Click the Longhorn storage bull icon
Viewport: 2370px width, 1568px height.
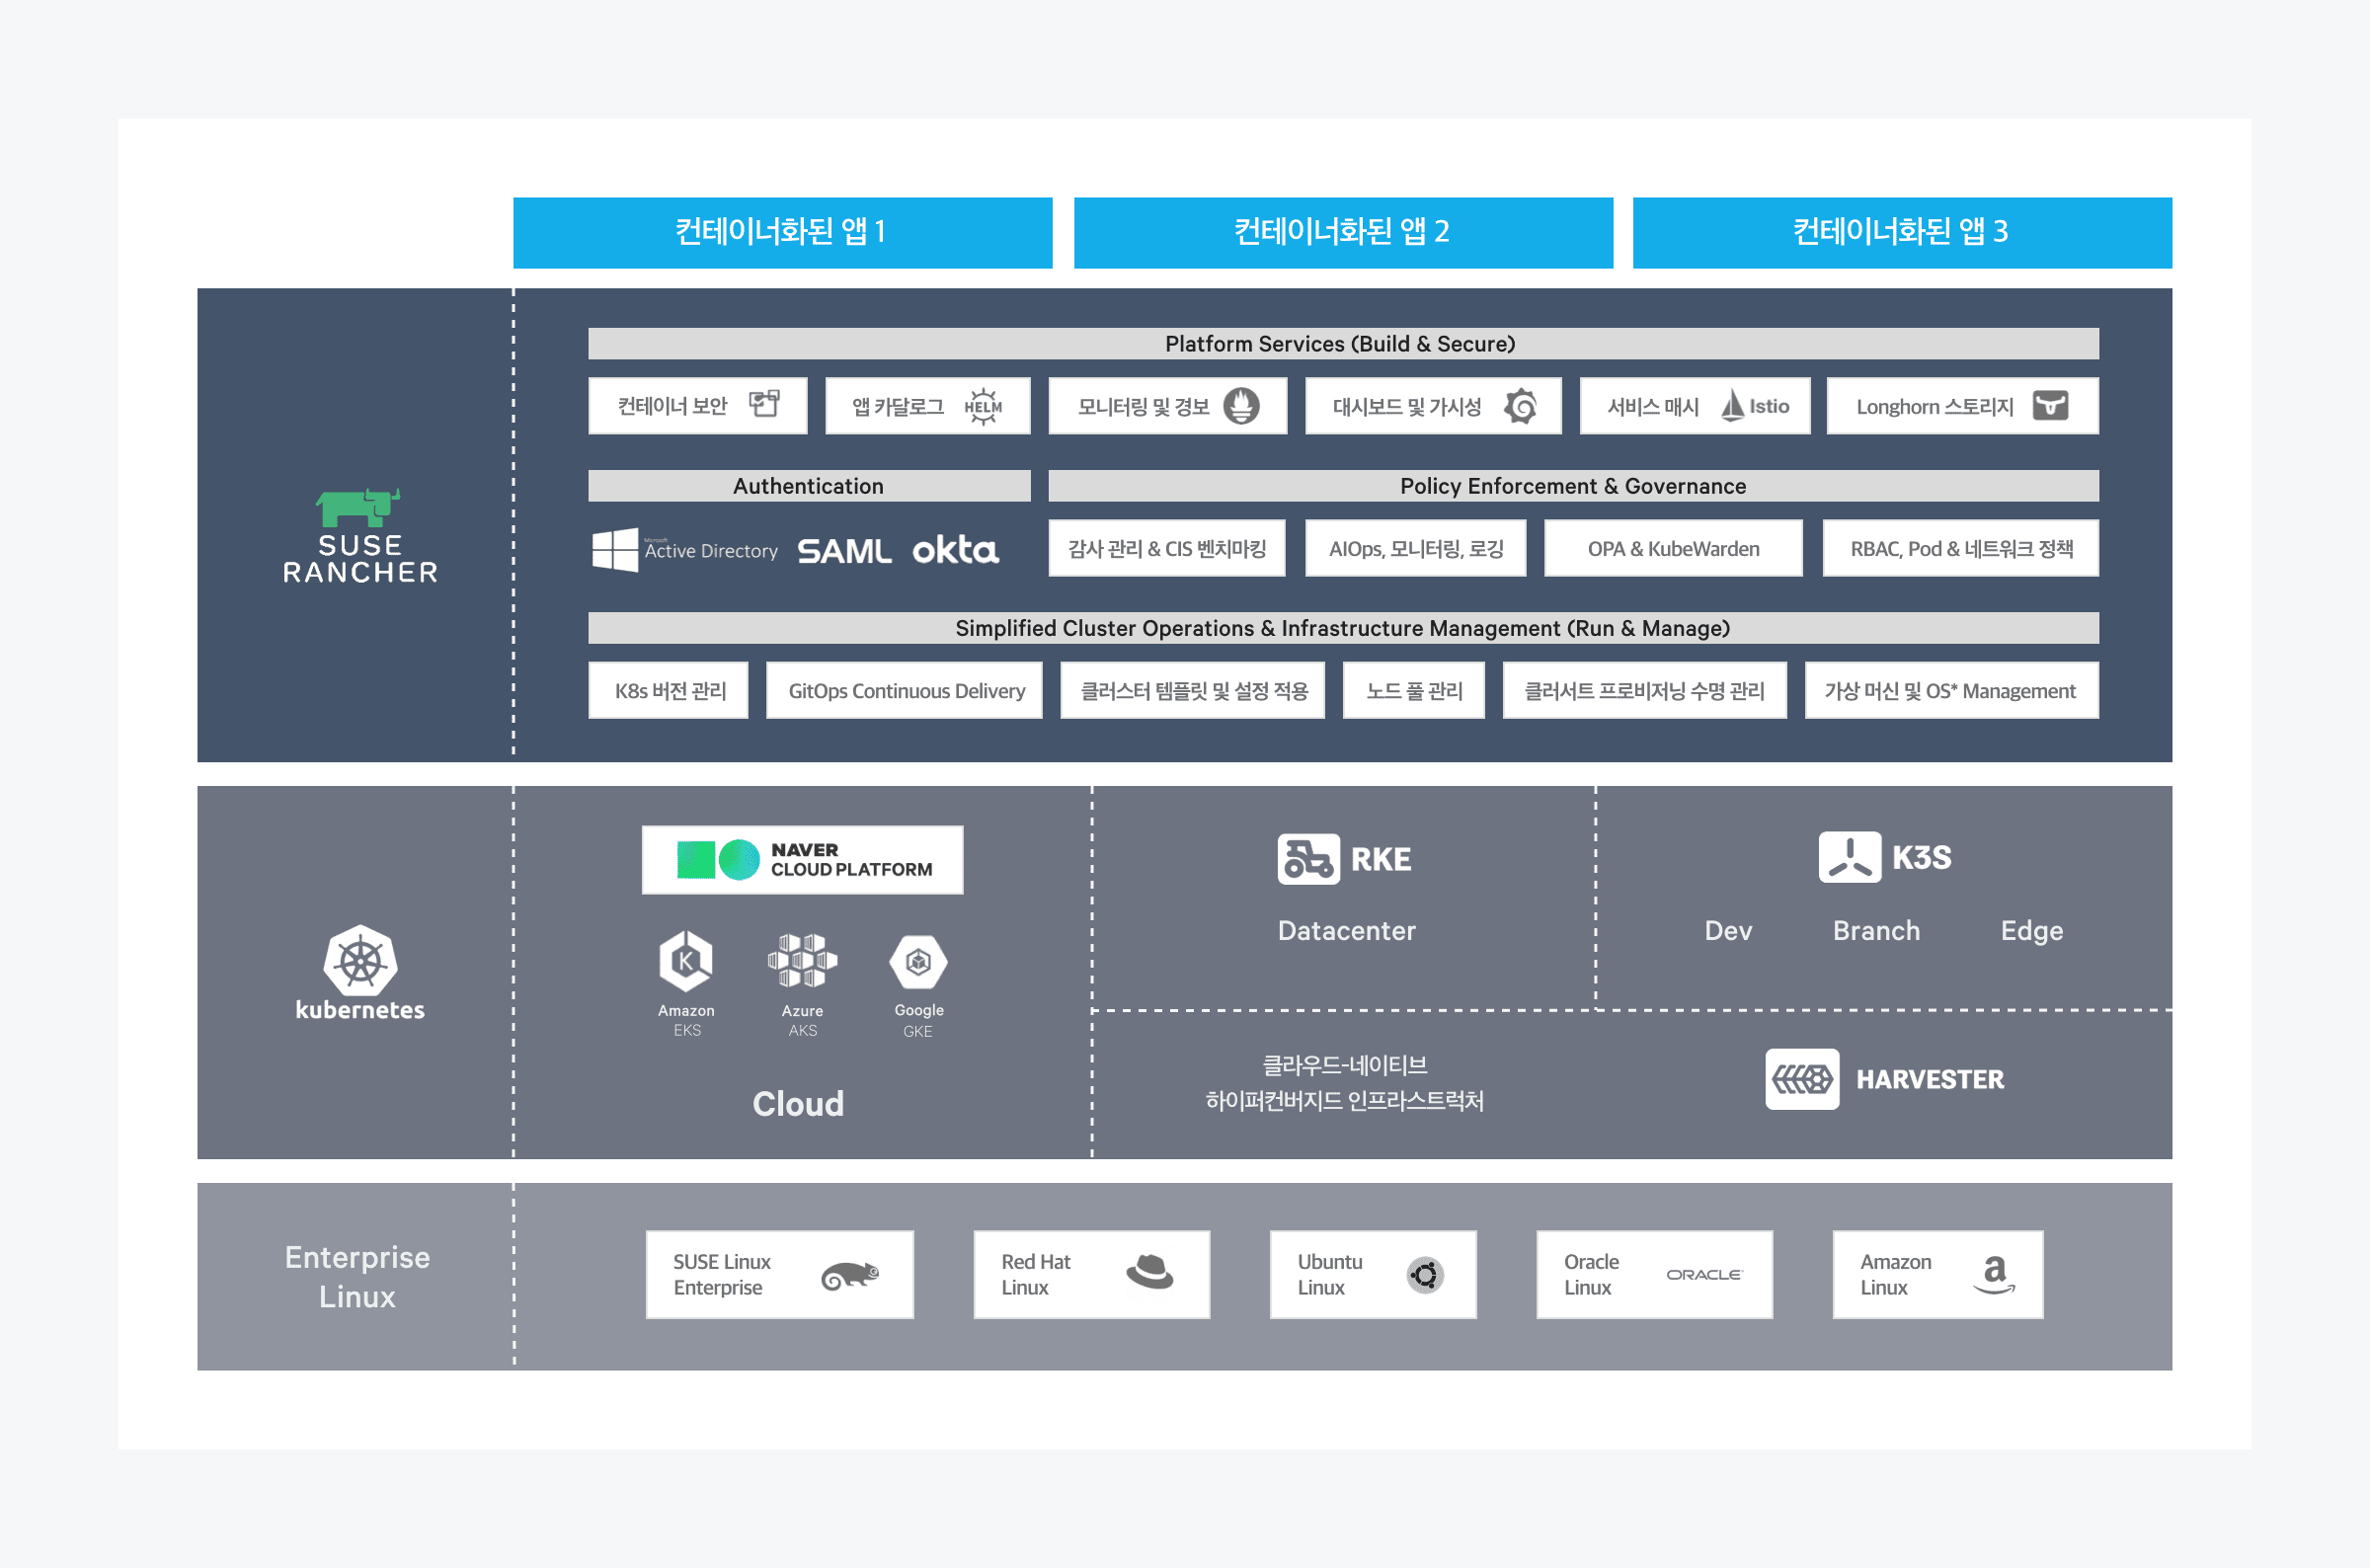(x=2050, y=405)
